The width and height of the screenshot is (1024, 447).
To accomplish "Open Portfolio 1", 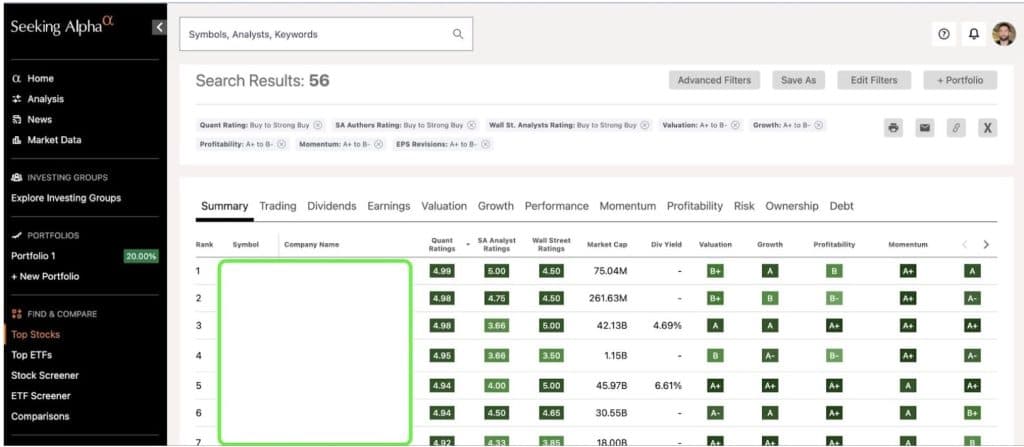I will click(33, 256).
